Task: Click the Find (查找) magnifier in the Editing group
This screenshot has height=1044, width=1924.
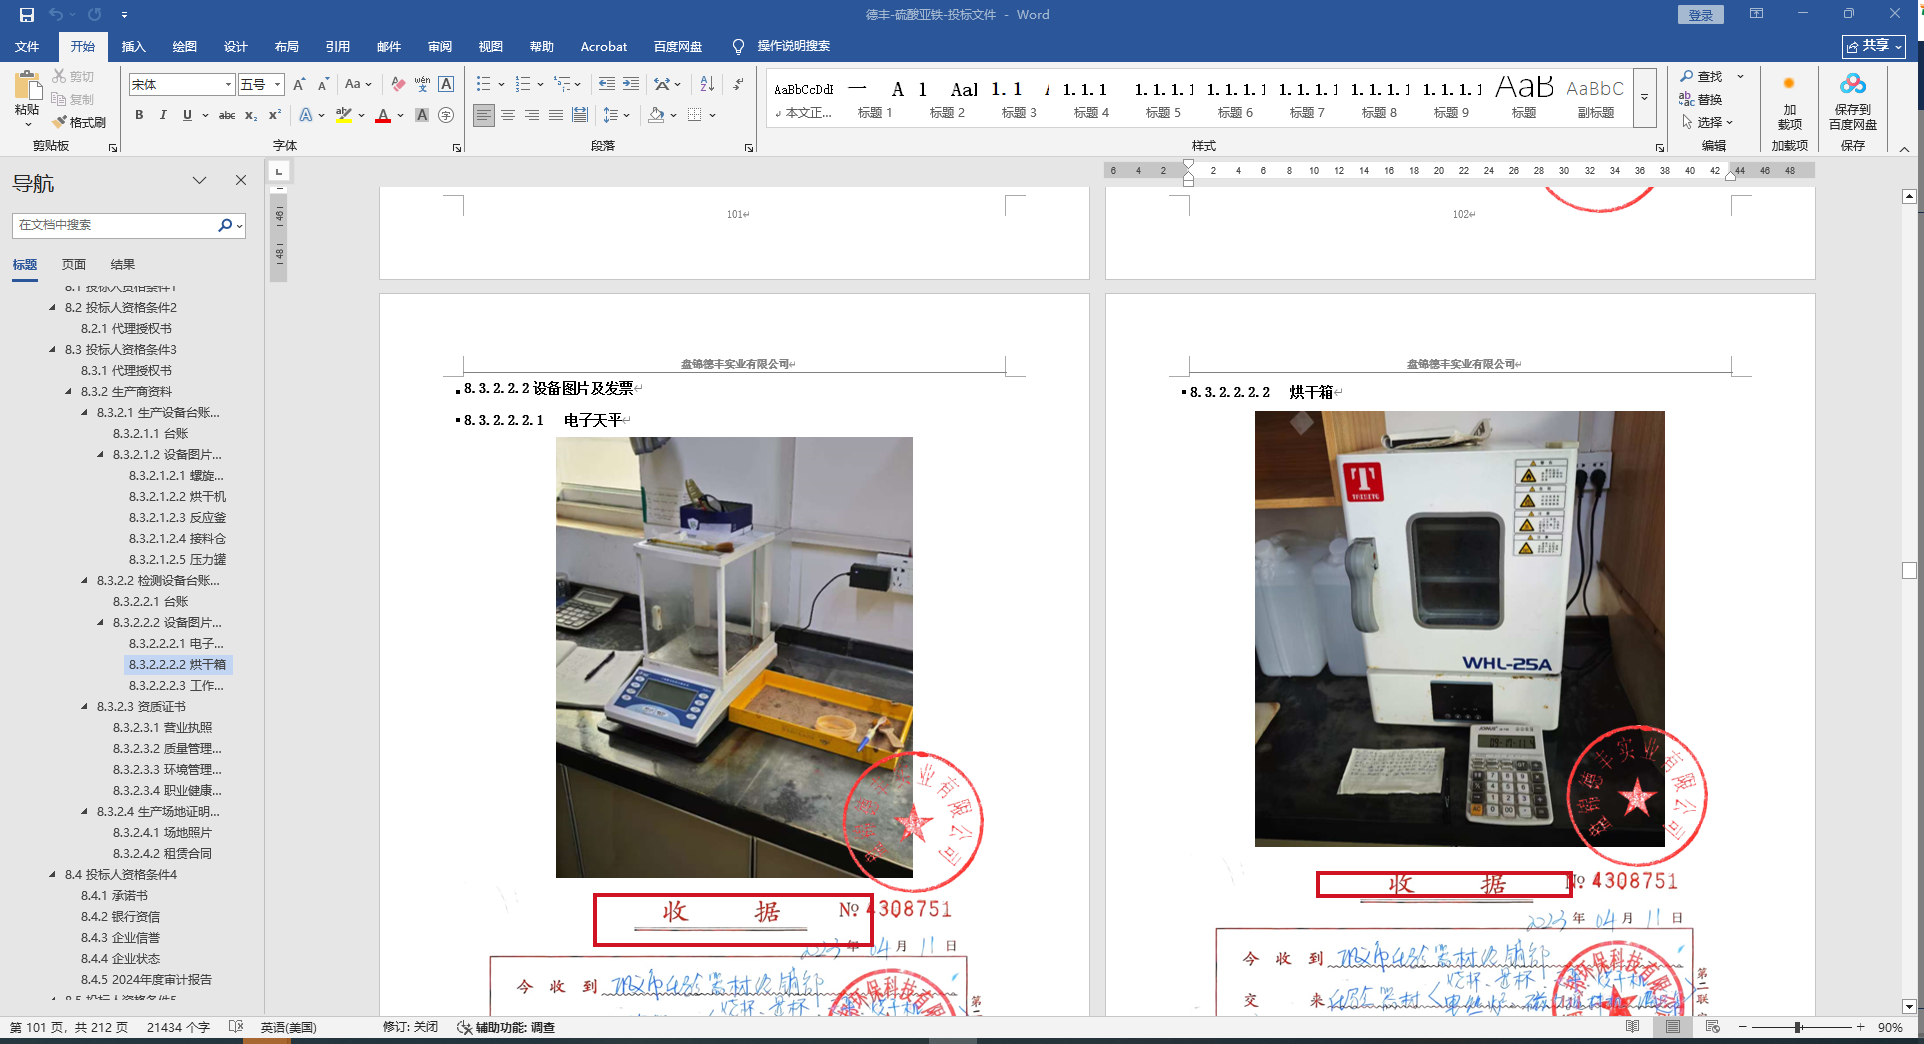Action: click(x=1702, y=76)
